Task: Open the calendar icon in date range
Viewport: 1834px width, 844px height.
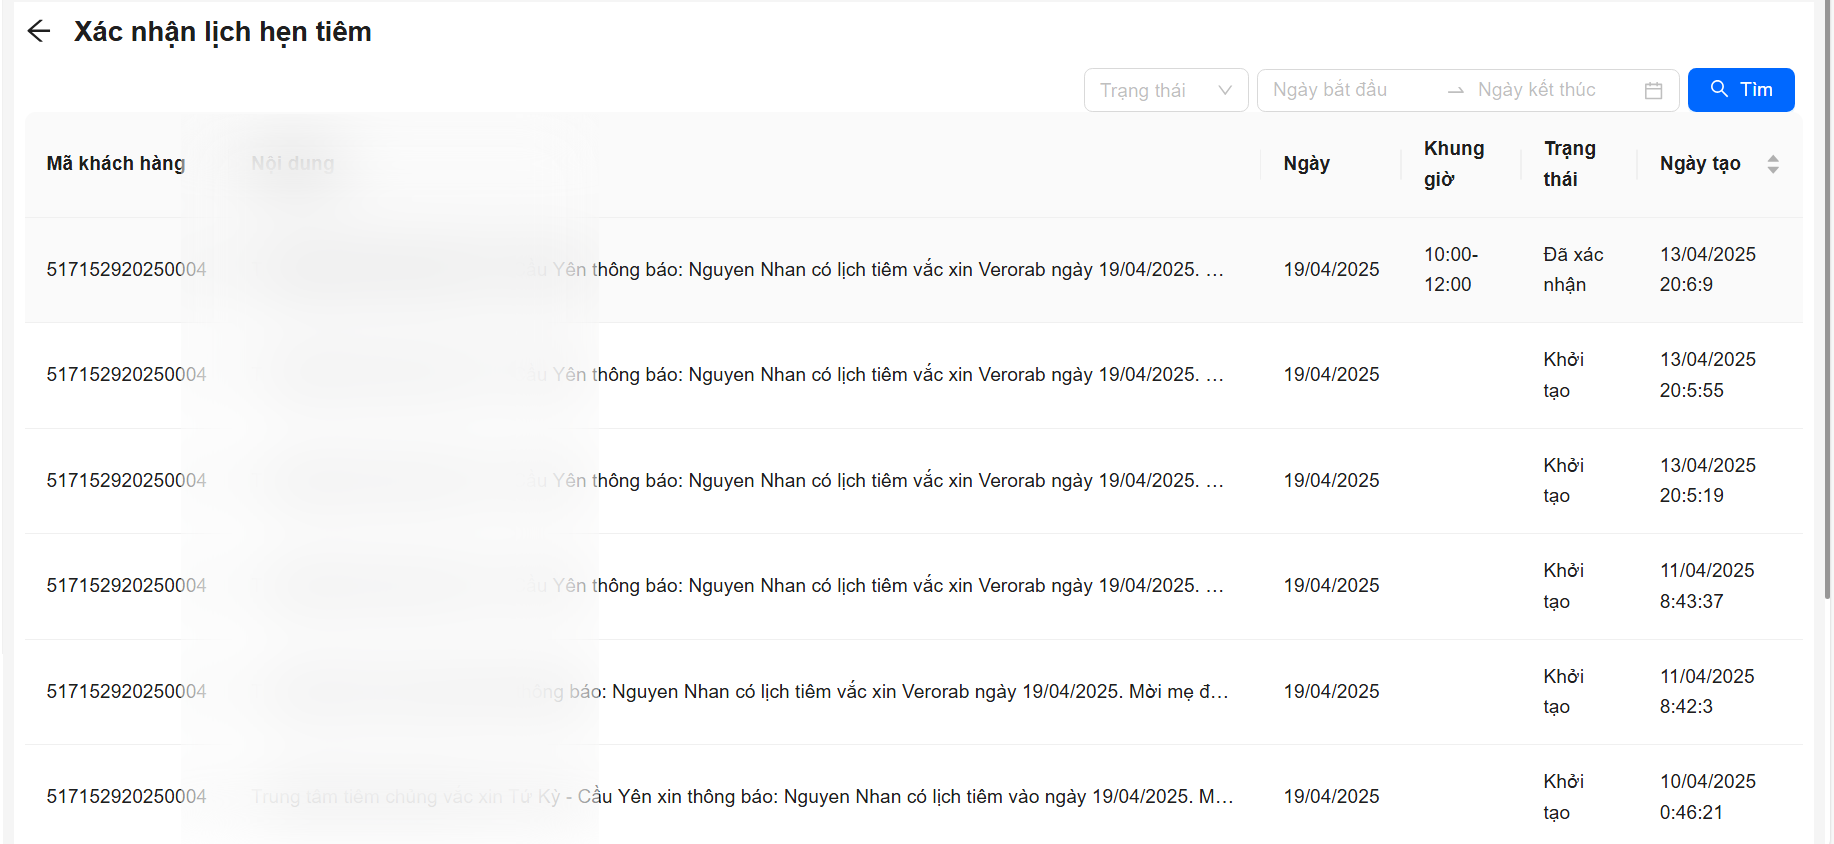Action: pyautogui.click(x=1653, y=91)
